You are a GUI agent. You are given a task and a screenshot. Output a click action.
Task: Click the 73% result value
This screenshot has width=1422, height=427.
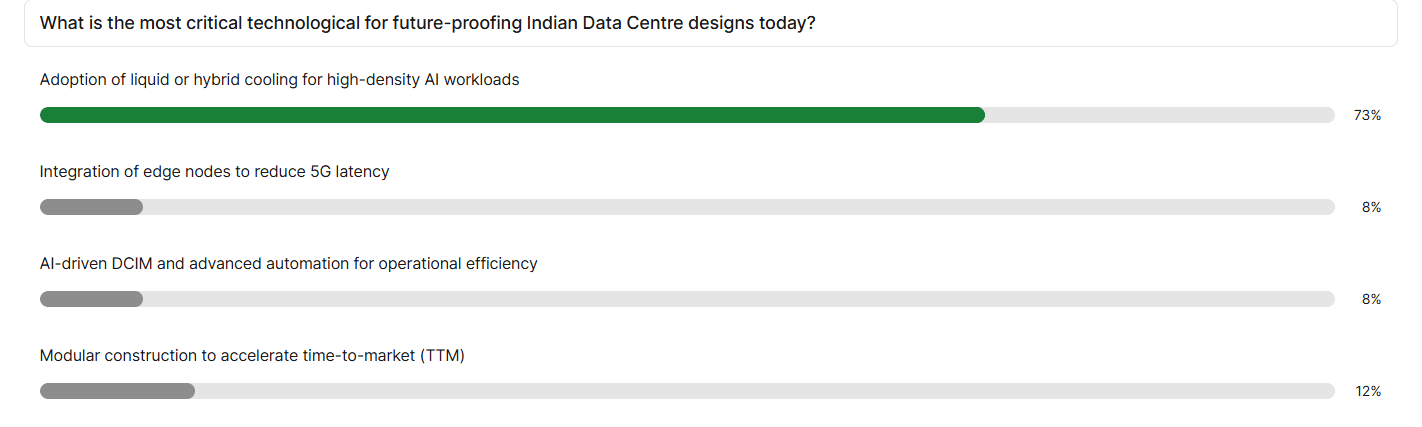coord(1367,115)
